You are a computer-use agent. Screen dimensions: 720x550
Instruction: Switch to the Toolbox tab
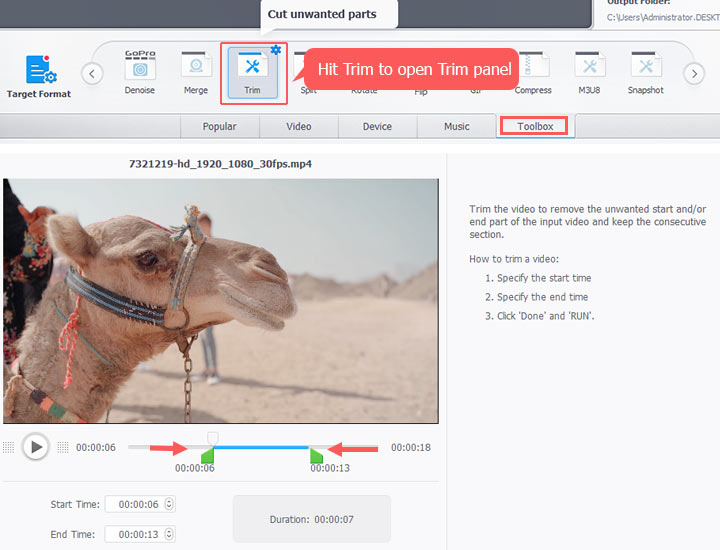[x=535, y=126]
